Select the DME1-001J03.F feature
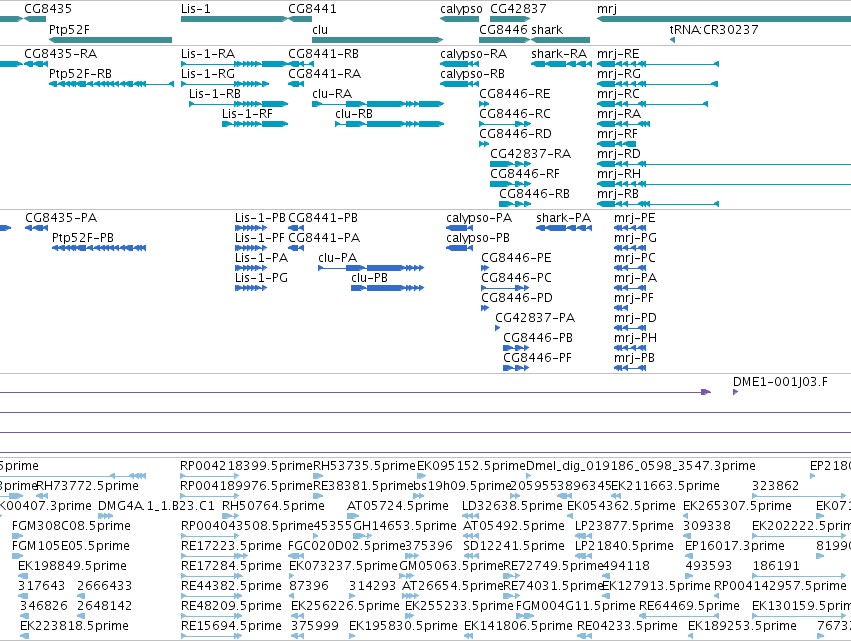The height and width of the screenshot is (641, 851). (x=735, y=392)
